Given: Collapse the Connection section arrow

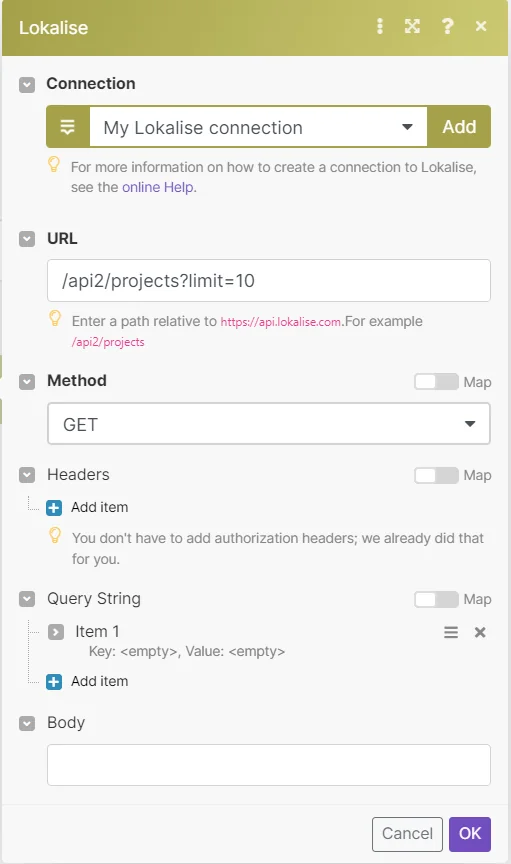Looking at the screenshot, I should click(27, 84).
